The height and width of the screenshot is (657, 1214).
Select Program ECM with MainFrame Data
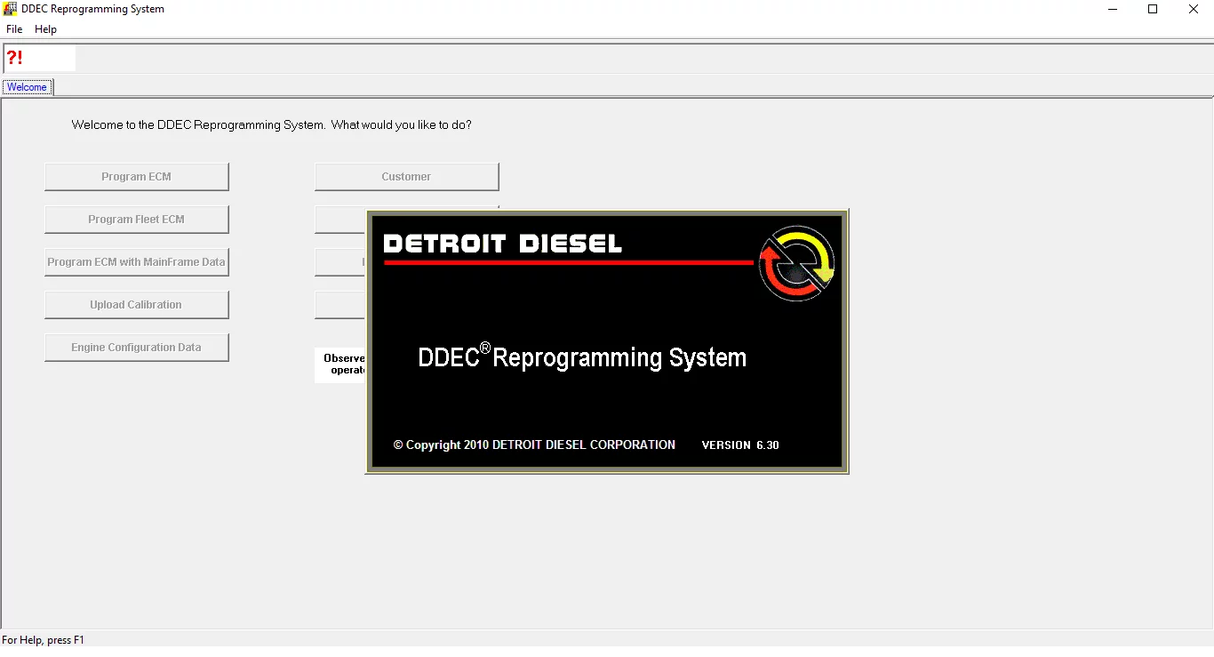coord(136,262)
